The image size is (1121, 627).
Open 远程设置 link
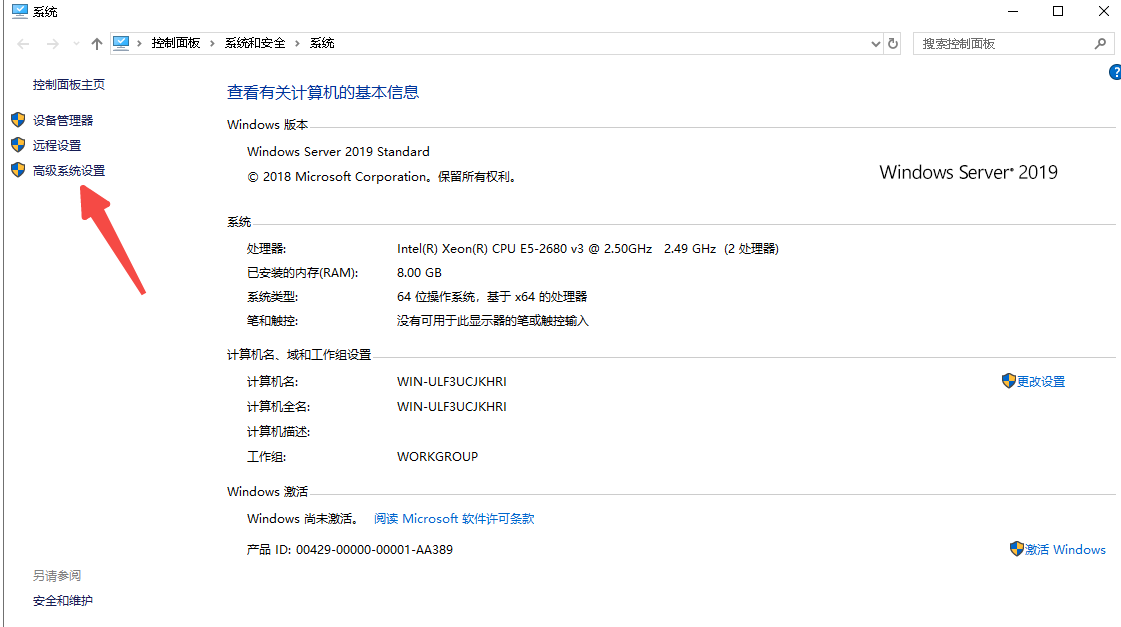[x=57, y=145]
